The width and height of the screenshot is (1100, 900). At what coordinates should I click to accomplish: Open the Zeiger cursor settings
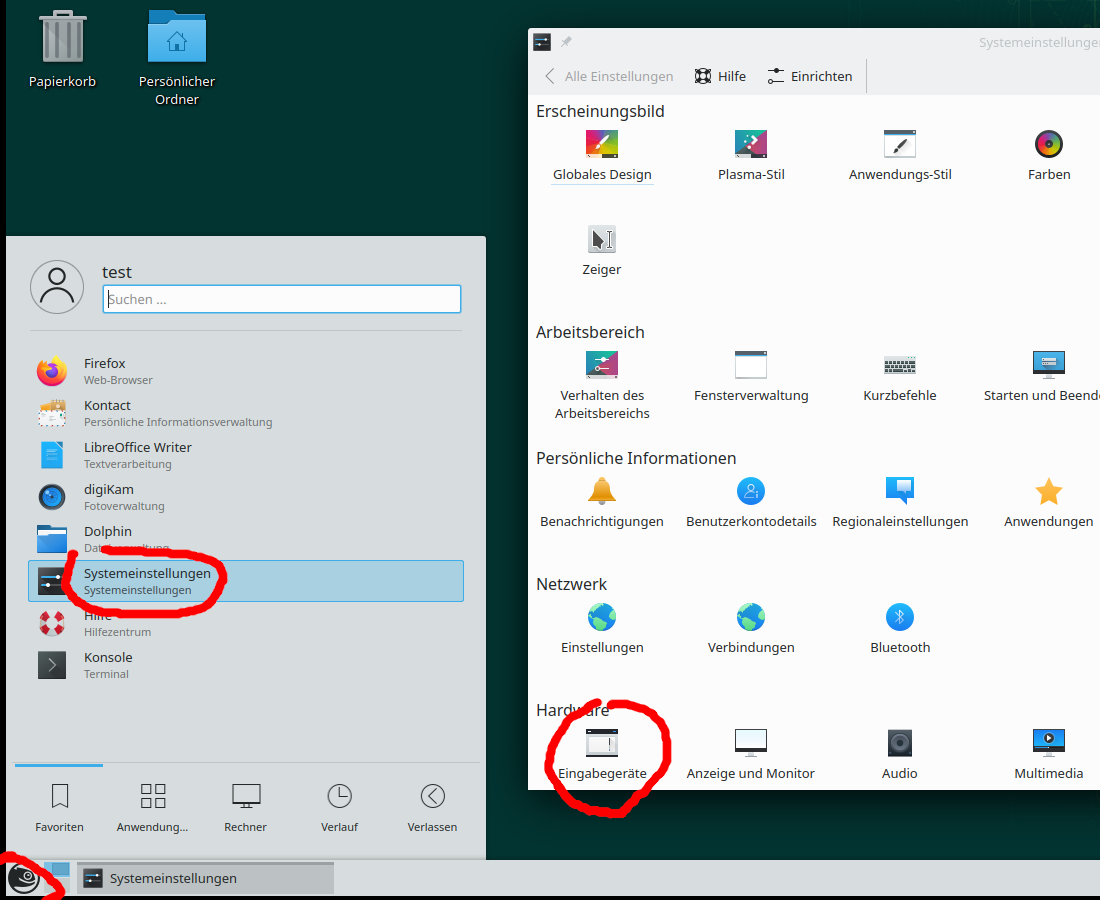pos(602,250)
